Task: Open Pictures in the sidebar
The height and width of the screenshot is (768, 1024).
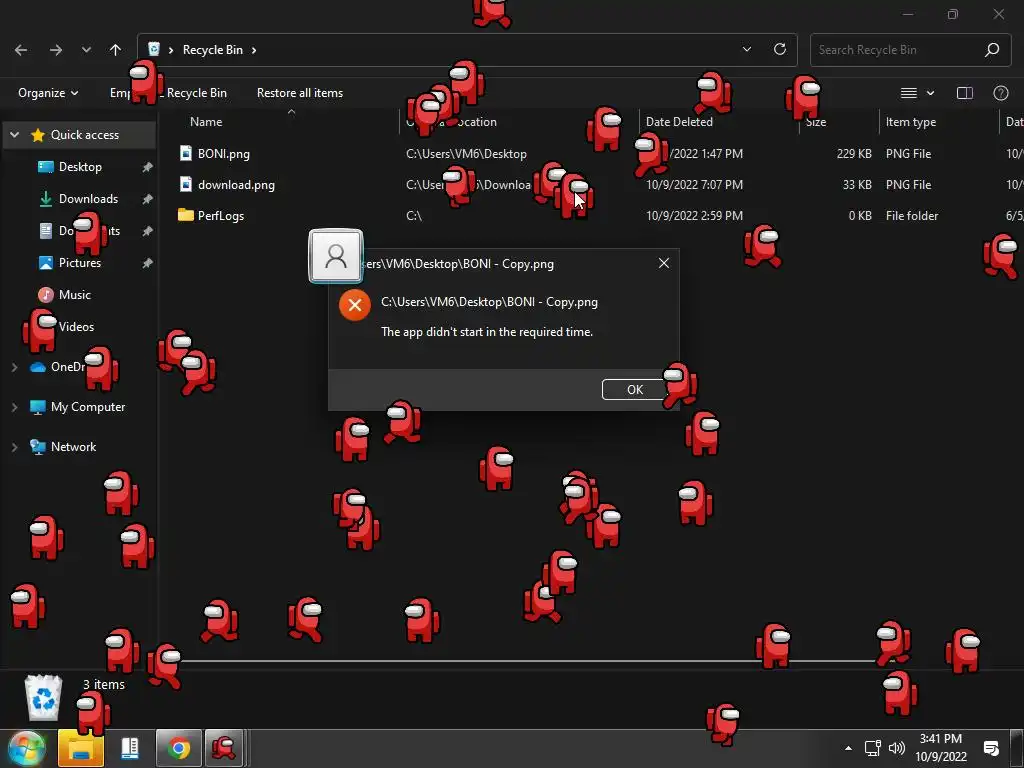Action: (x=80, y=263)
